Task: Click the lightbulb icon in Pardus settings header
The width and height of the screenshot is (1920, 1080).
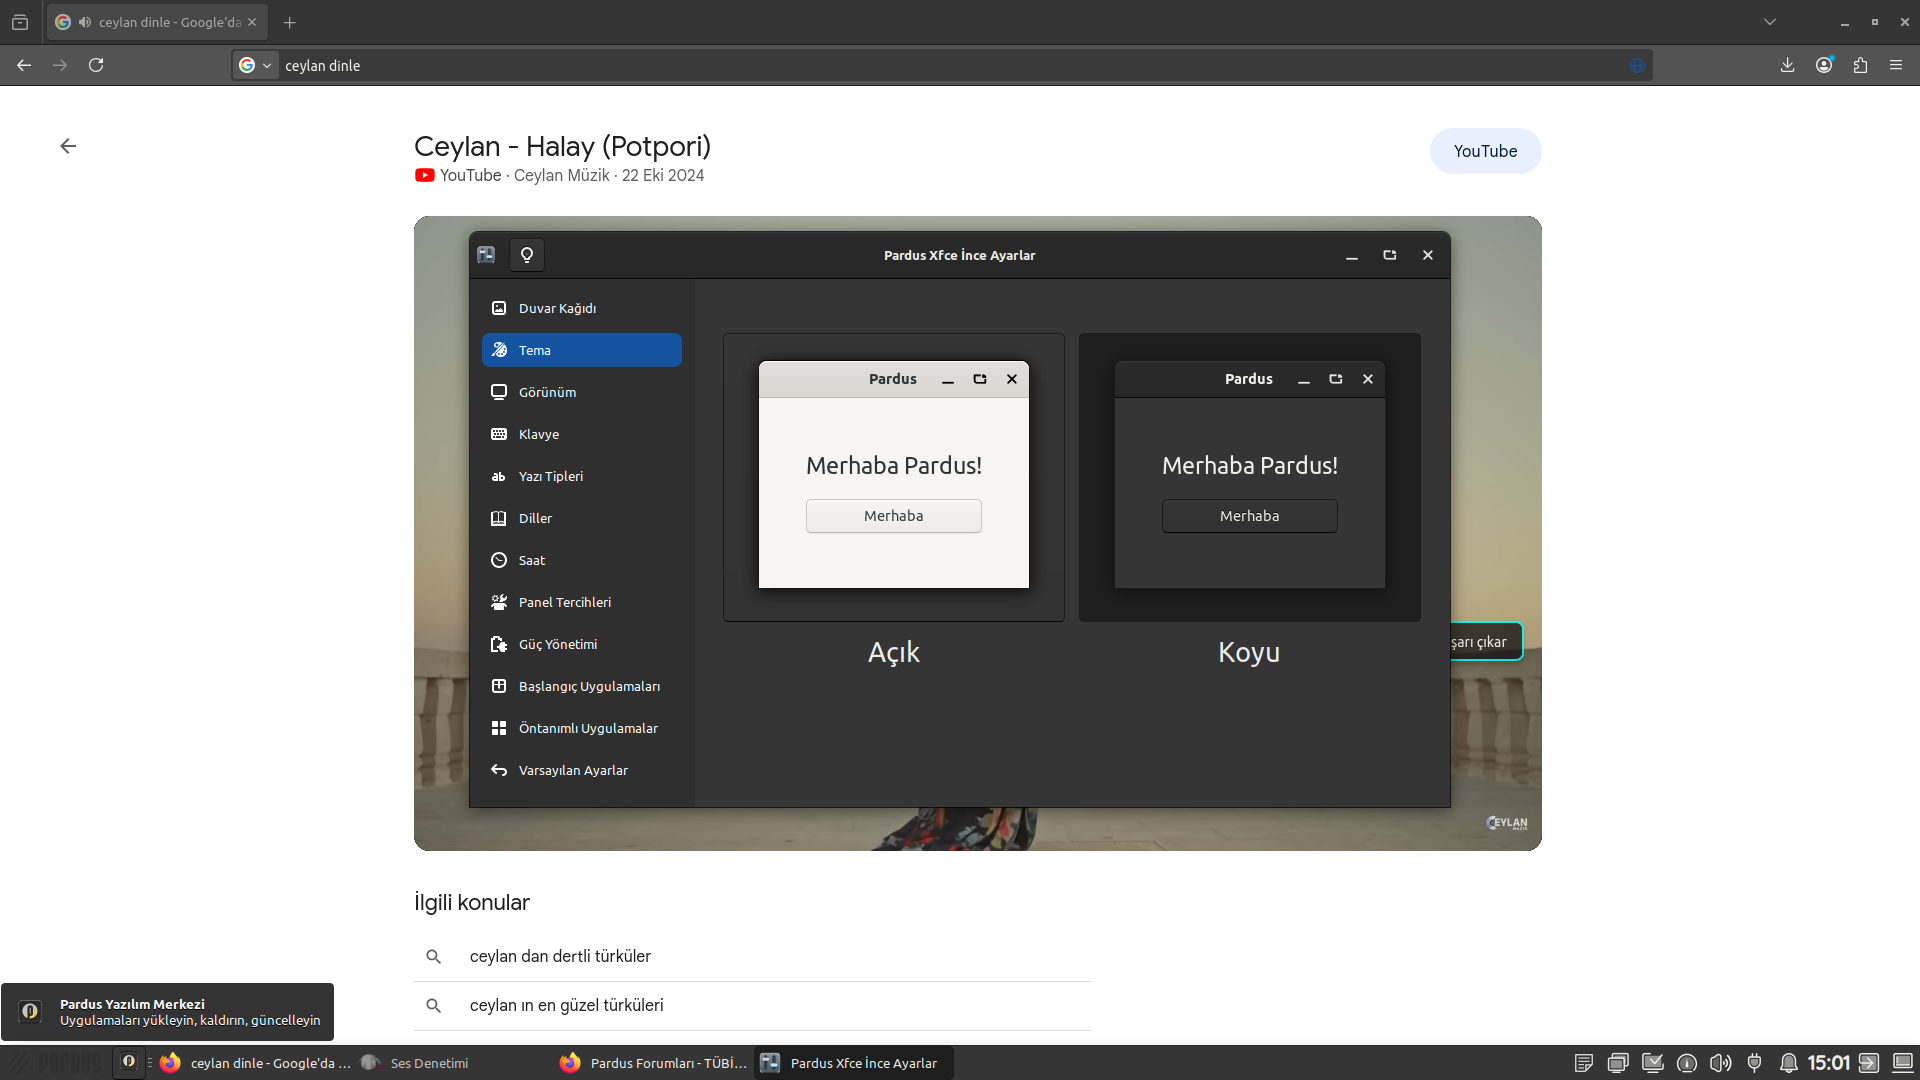Action: click(527, 255)
